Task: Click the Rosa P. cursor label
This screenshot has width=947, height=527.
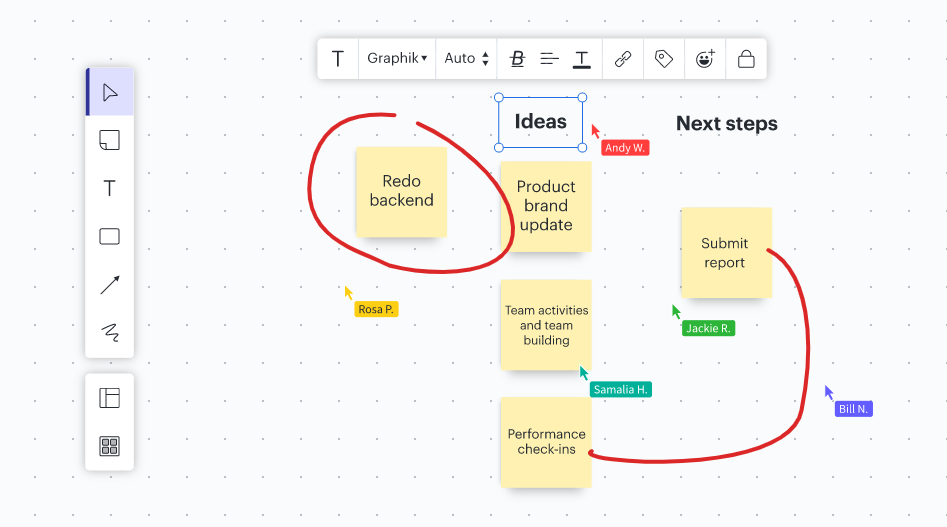Action: pyautogui.click(x=376, y=309)
